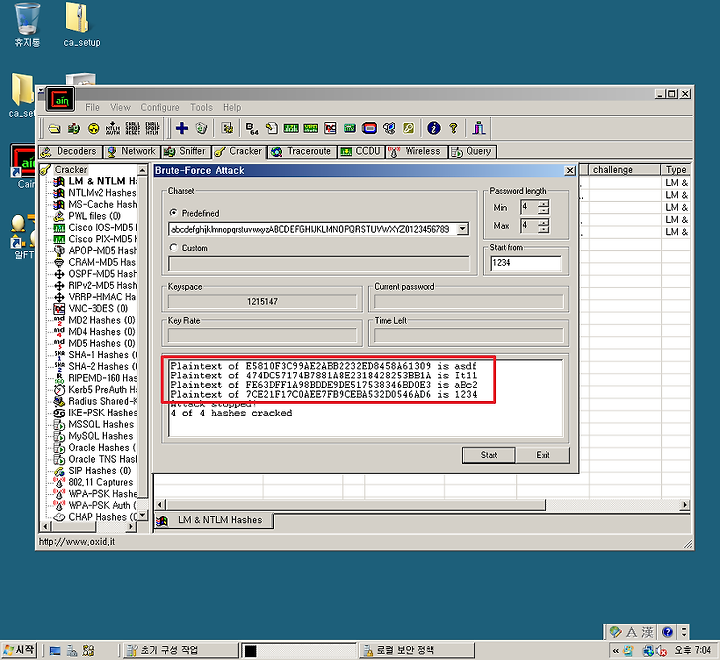The image size is (720, 660).
Task: Toggle the yellow radiation APR toolbar icon
Action: click(x=93, y=128)
